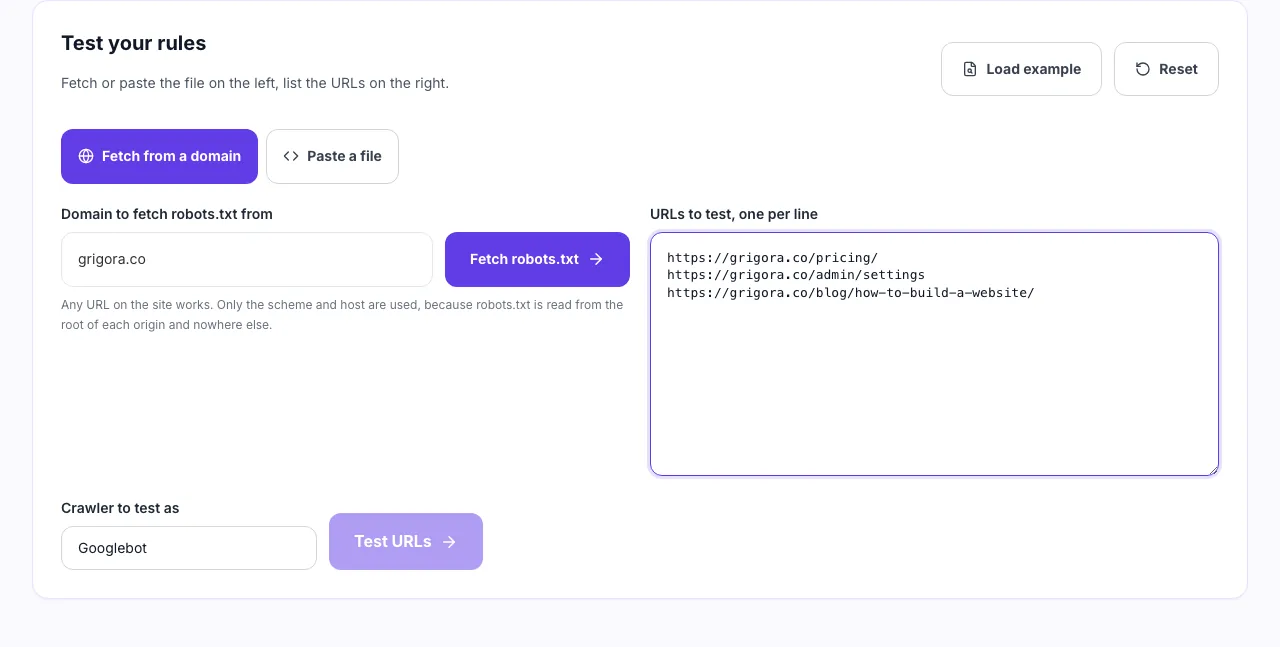Focus the crawler field containing Googlebot
This screenshot has width=1280, height=647.
click(x=189, y=548)
